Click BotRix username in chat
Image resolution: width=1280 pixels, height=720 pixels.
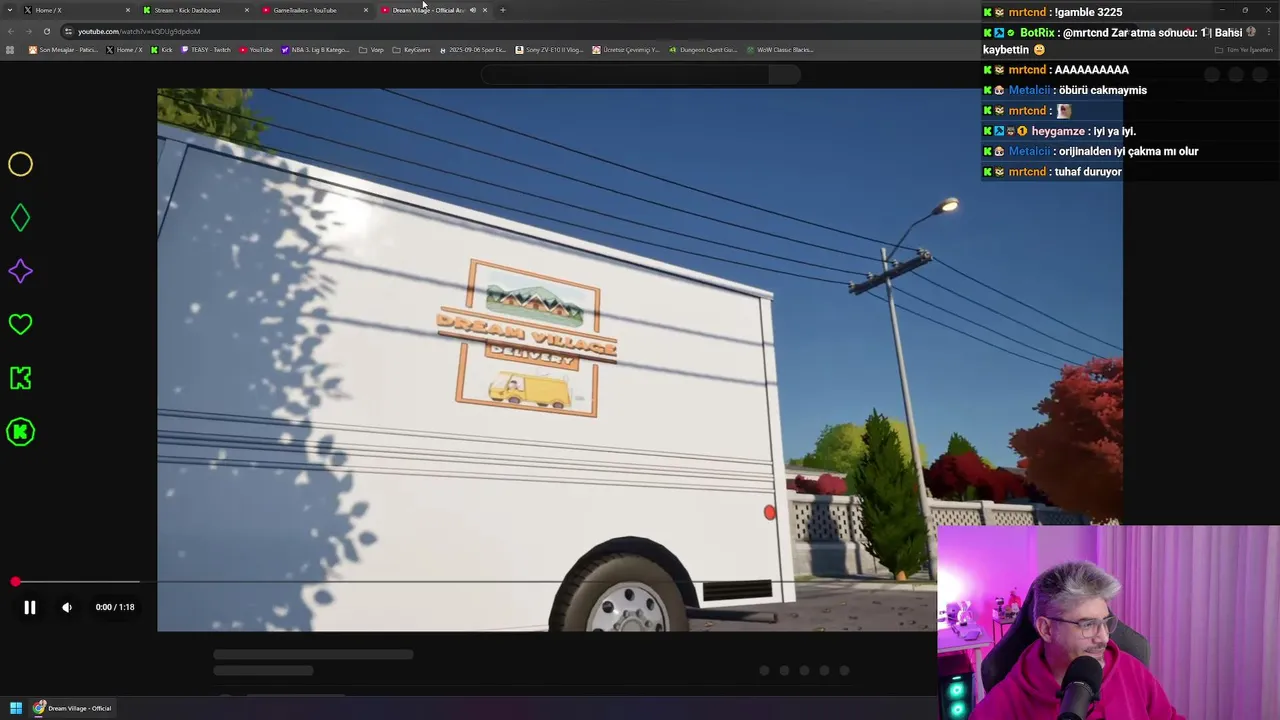point(1037,33)
